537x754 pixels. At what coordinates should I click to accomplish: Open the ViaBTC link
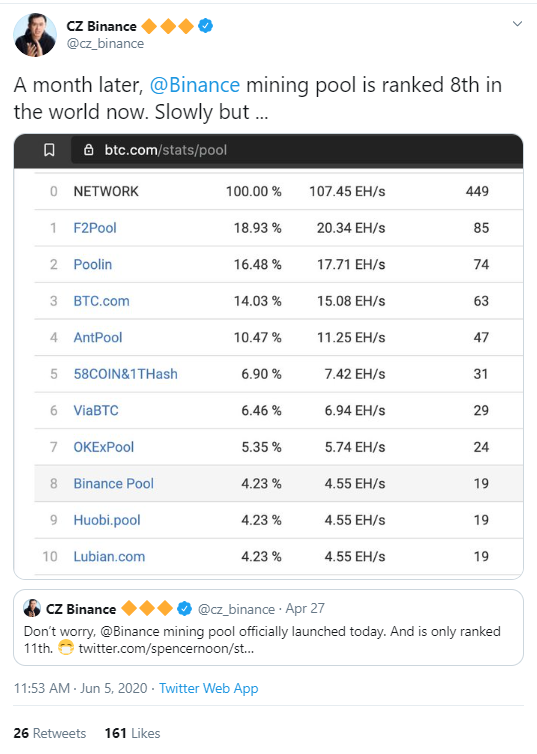pyautogui.click(x=96, y=411)
